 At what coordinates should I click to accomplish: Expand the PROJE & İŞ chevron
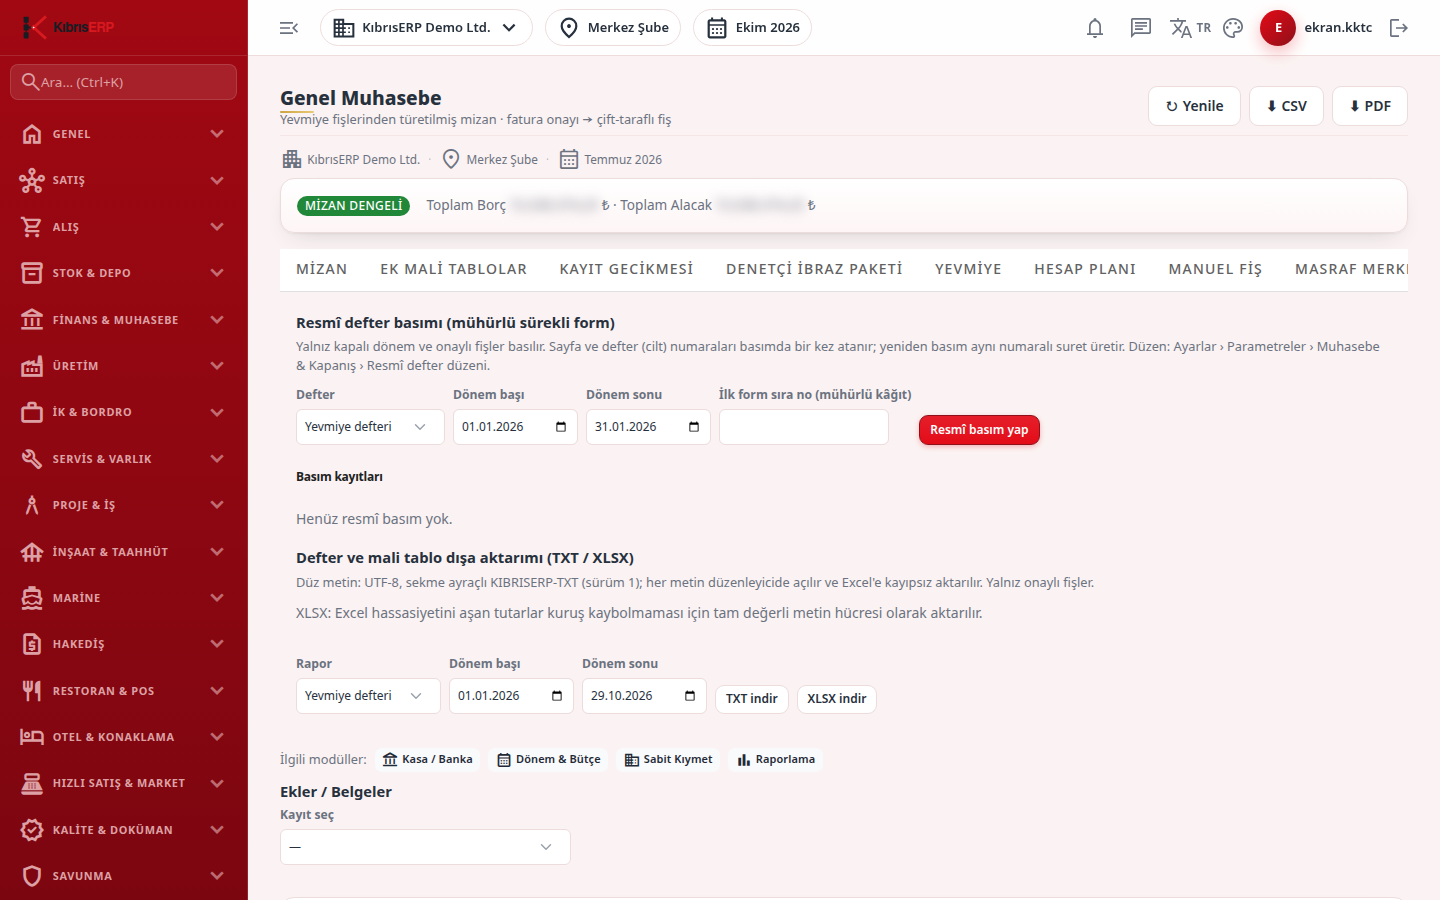tap(217, 505)
